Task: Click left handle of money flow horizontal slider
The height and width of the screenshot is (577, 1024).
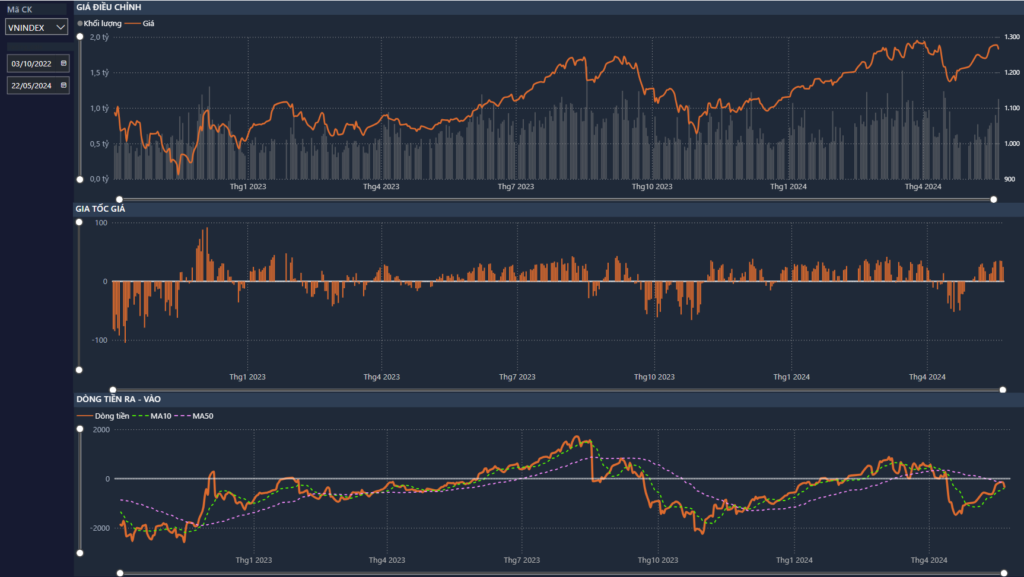Action: pyautogui.click(x=119, y=573)
